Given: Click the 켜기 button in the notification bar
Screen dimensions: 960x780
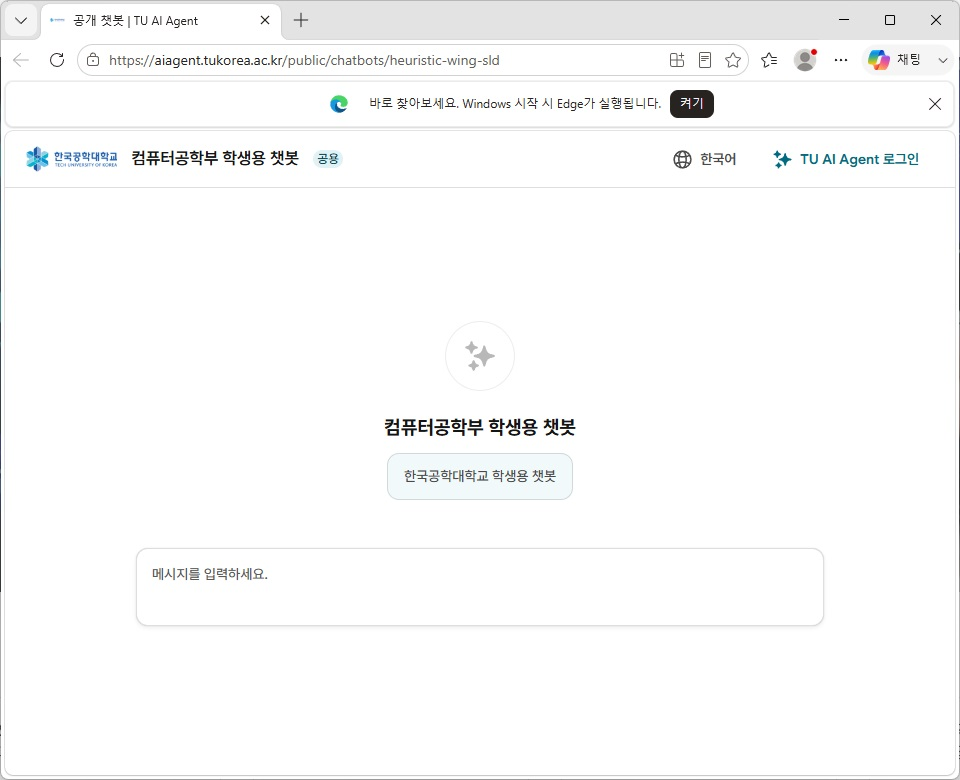Looking at the screenshot, I should [692, 103].
